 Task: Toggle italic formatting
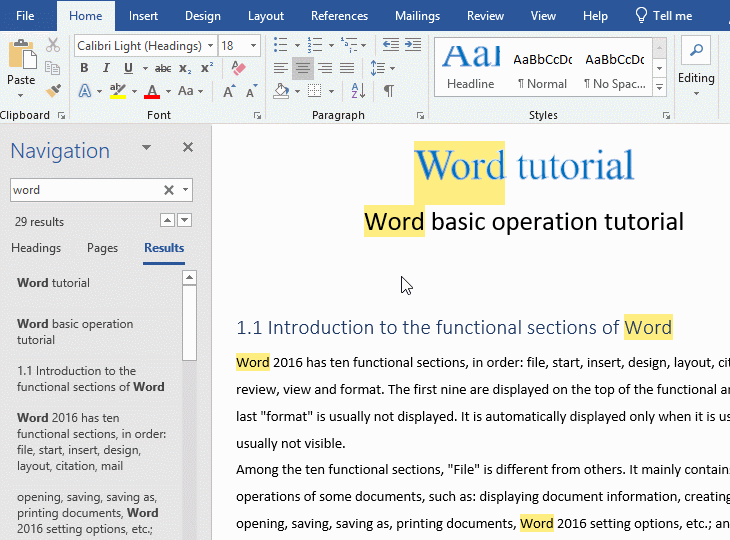pos(106,68)
